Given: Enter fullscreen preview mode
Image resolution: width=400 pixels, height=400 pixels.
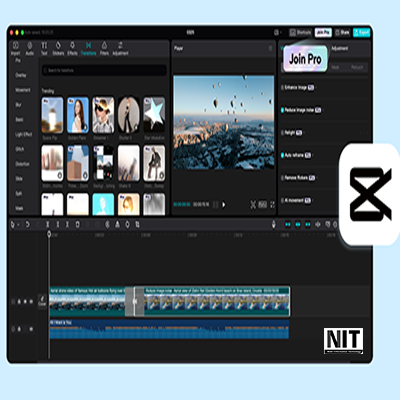Looking at the screenshot, I should 273,205.
